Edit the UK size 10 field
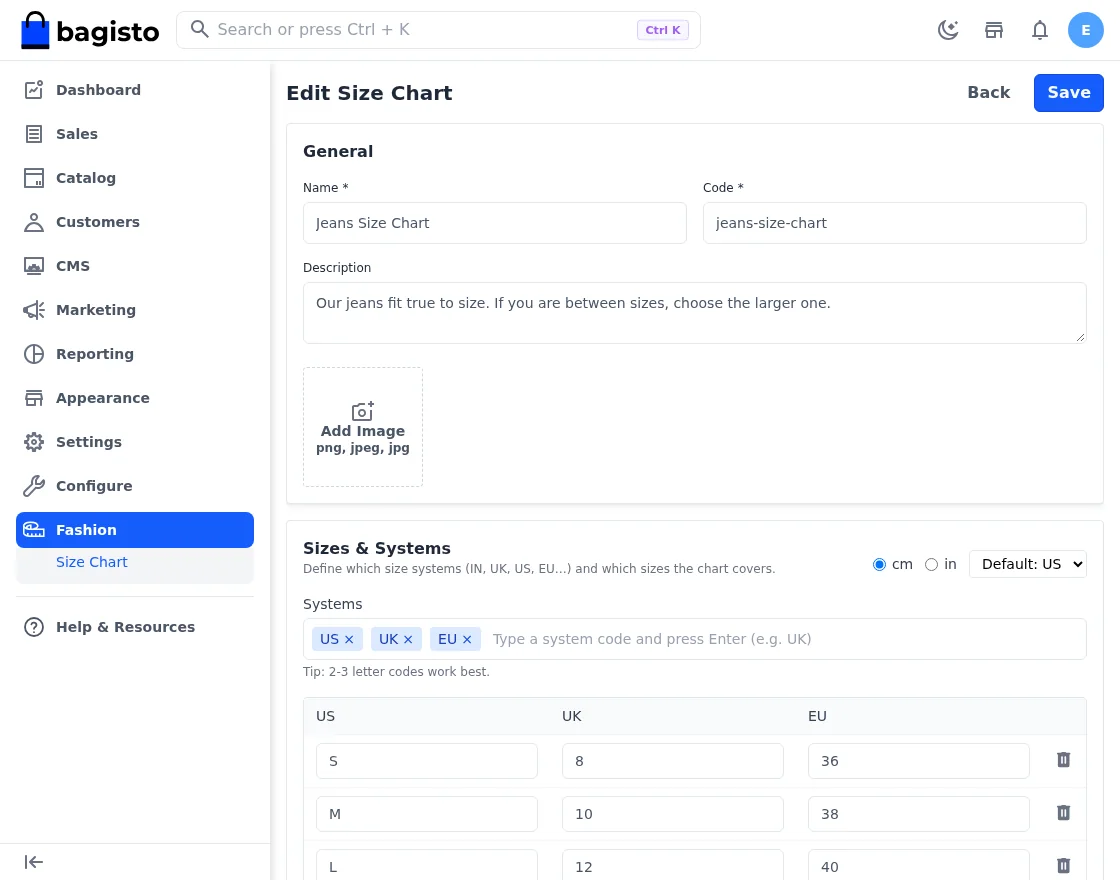Image resolution: width=1120 pixels, height=880 pixels. [x=672, y=814]
